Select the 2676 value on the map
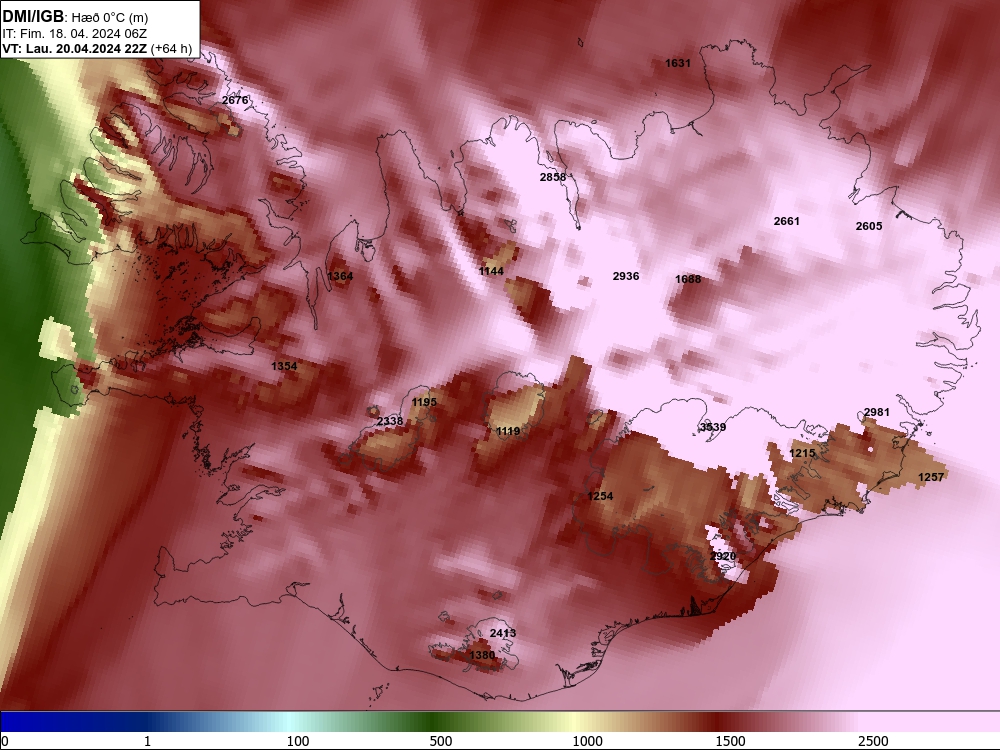1000x750 pixels. (x=235, y=100)
